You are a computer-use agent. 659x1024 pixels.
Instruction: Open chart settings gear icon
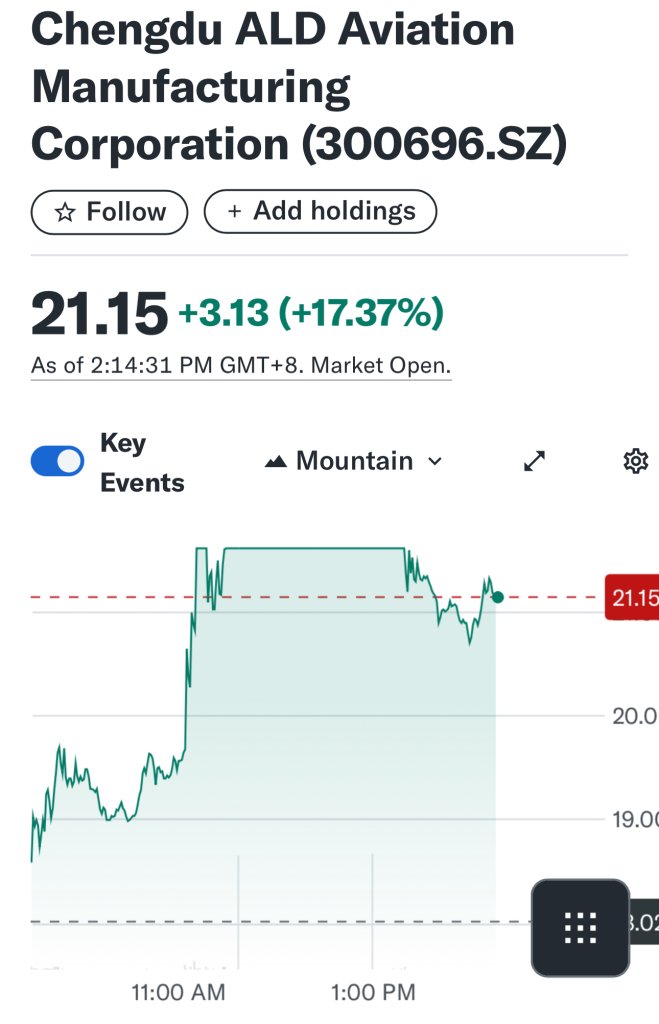(635, 461)
